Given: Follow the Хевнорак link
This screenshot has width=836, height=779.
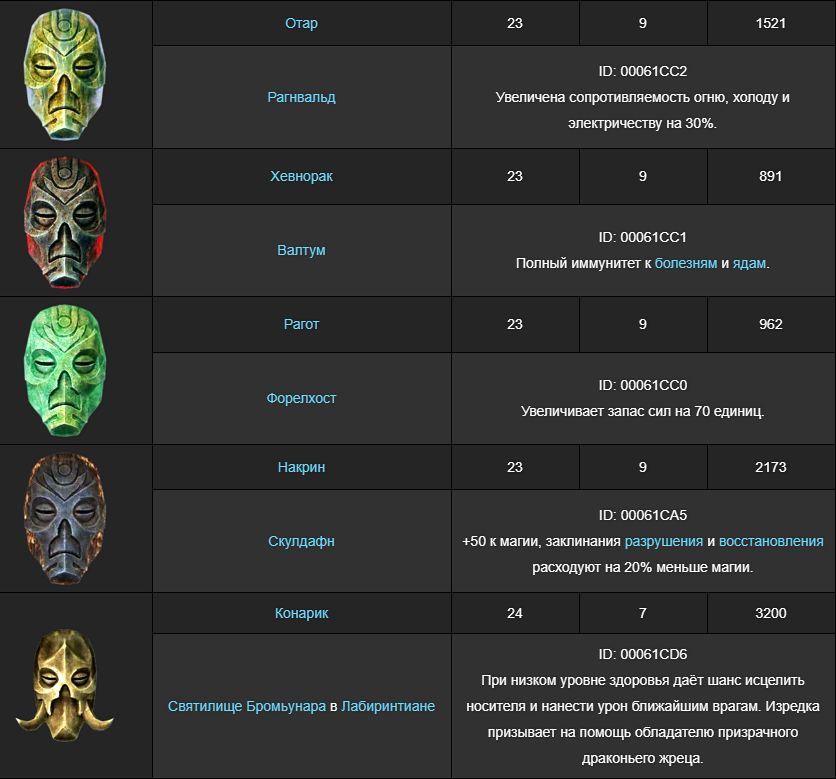Looking at the screenshot, I should coord(301,176).
